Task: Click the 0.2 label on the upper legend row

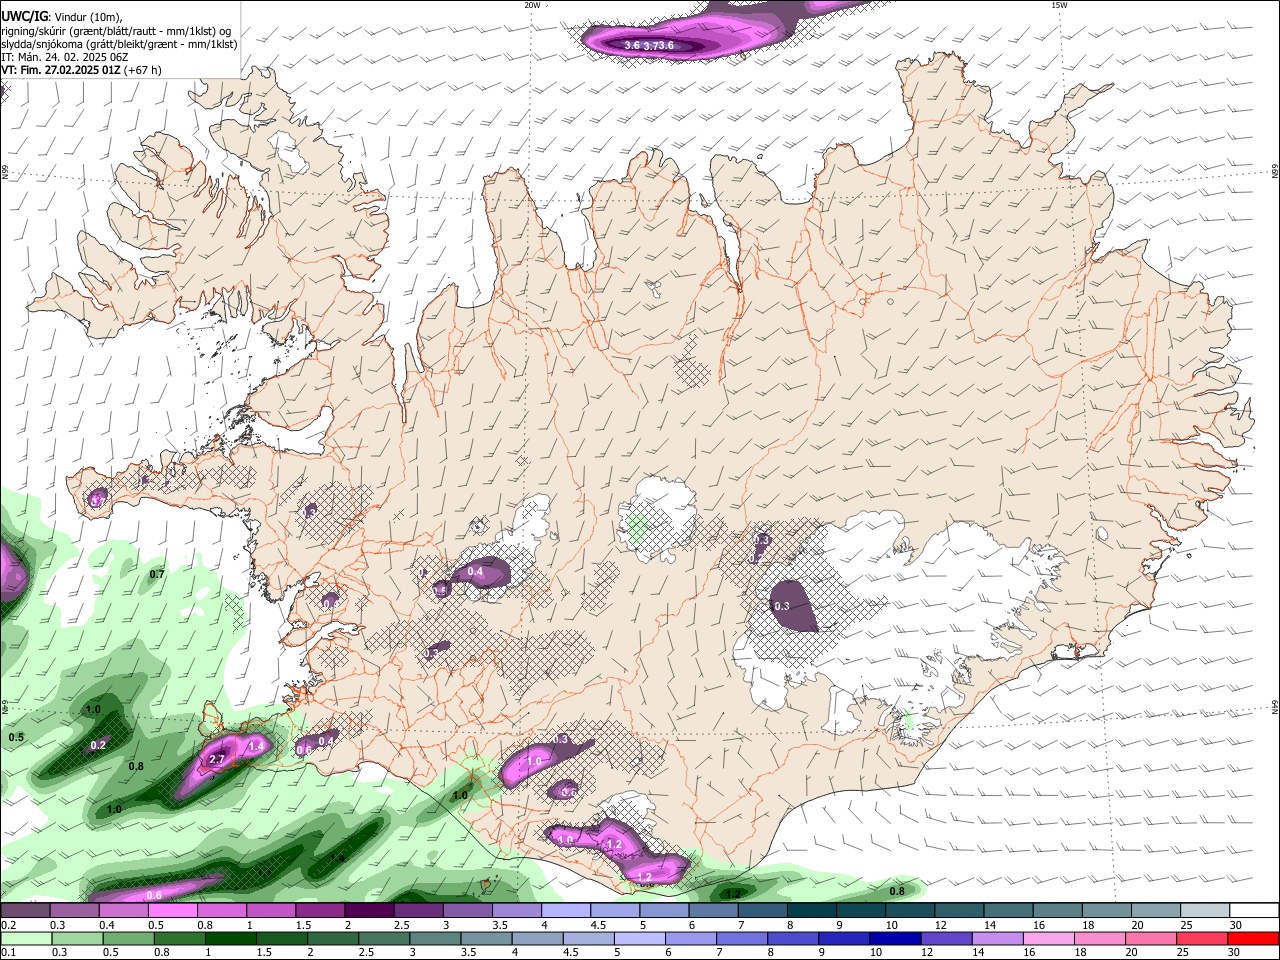Action: click(7, 925)
